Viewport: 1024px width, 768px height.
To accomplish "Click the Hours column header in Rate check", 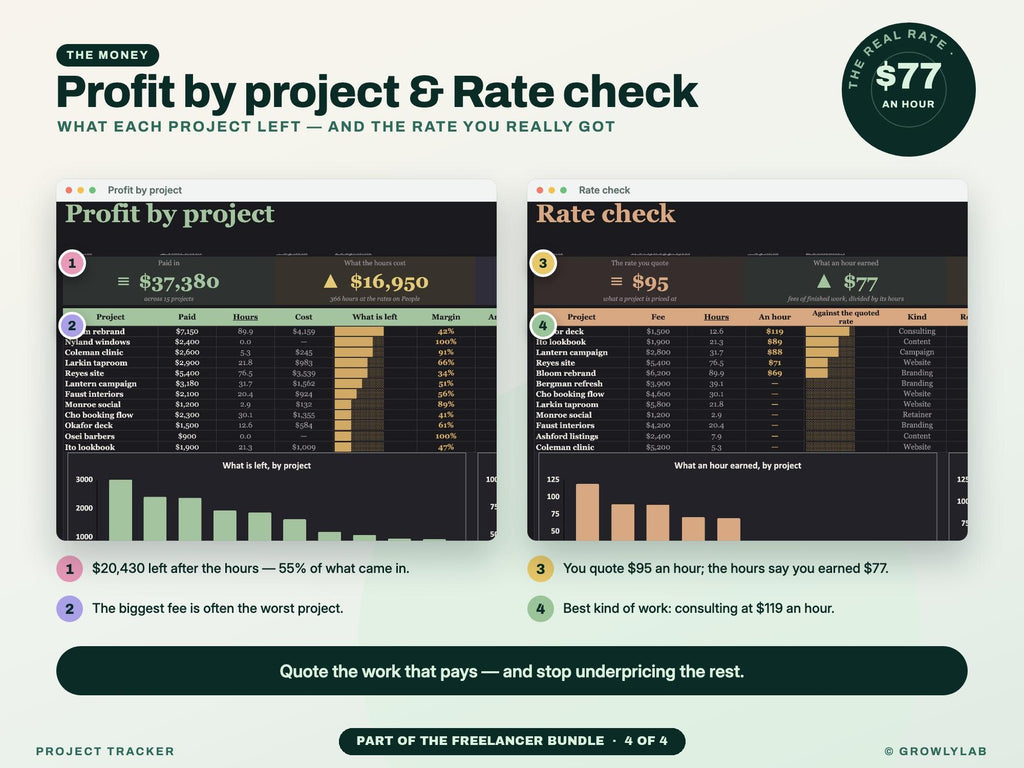I will tap(716, 317).
